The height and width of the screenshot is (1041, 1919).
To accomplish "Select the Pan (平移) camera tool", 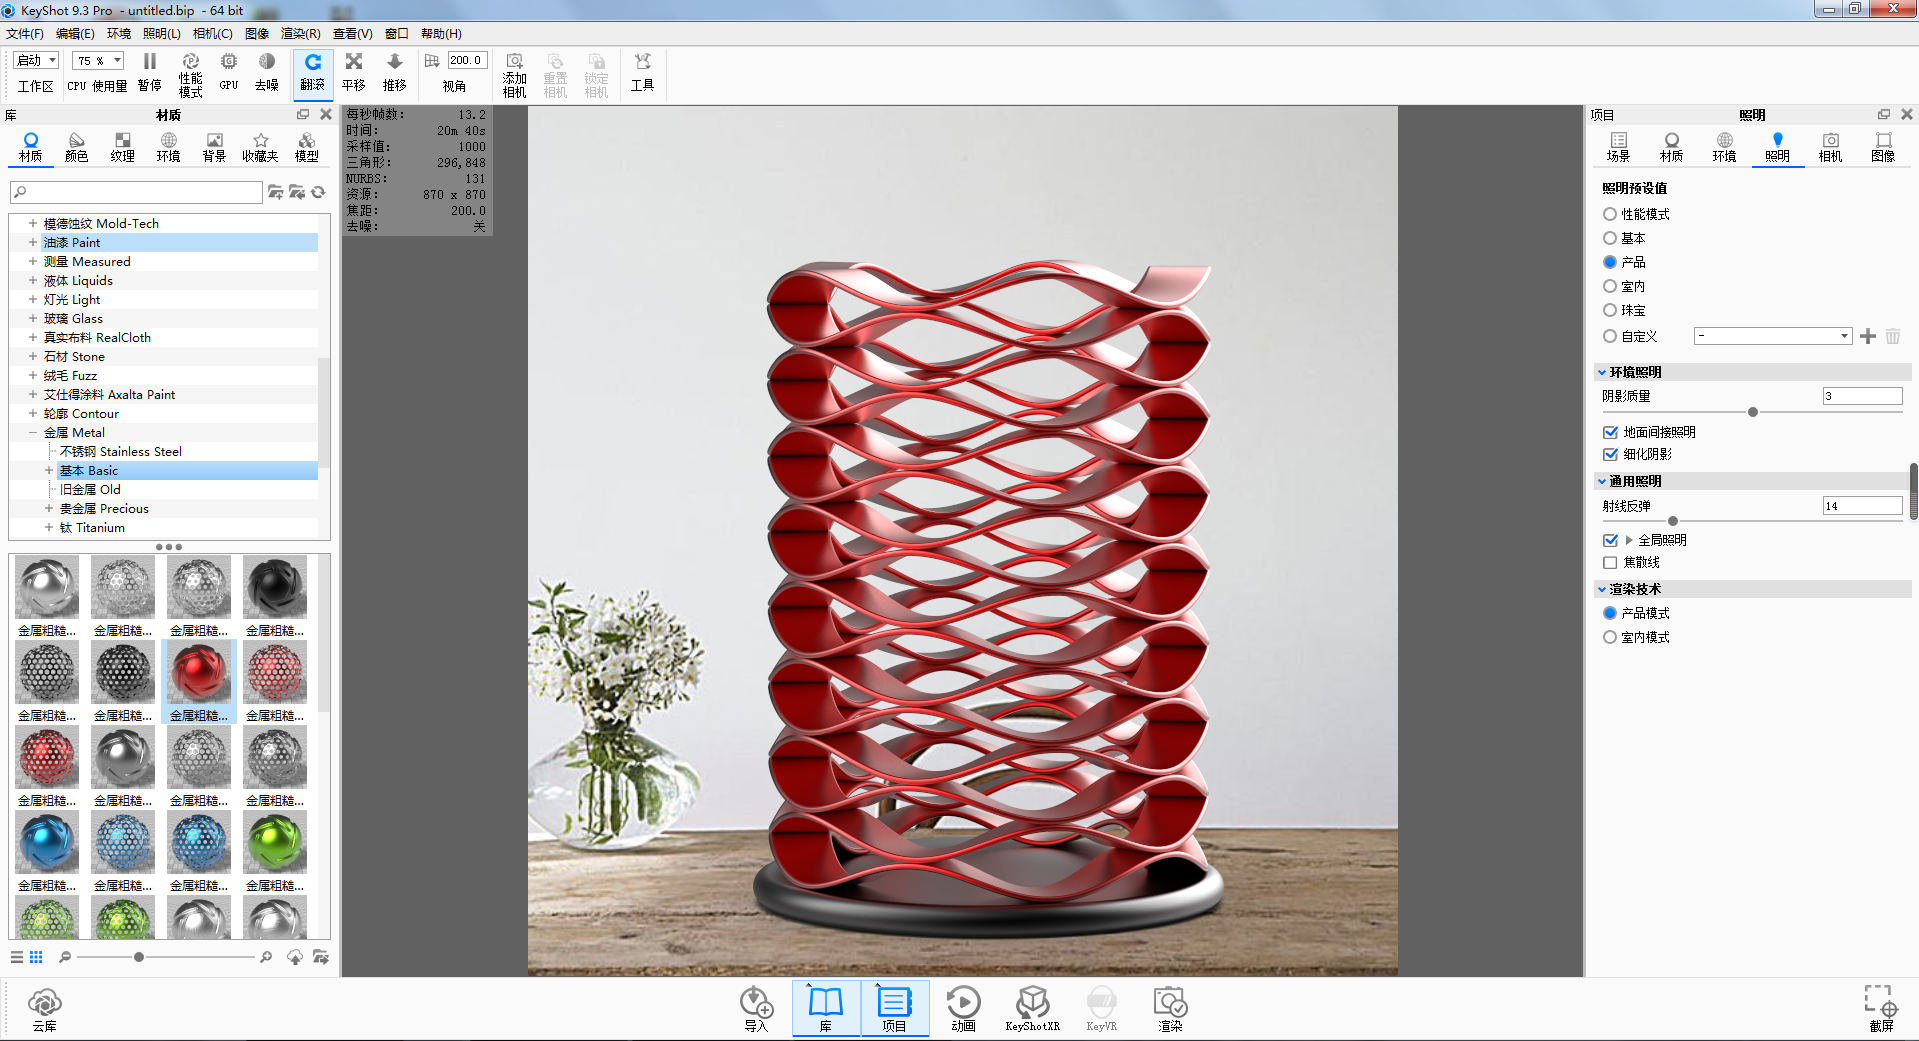I will pyautogui.click(x=354, y=73).
